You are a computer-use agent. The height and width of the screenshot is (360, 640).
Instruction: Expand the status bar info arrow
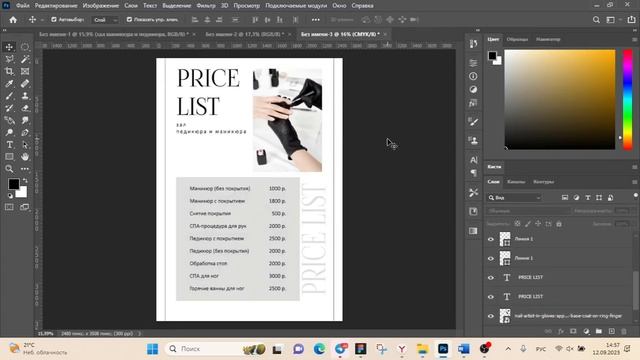[139, 333]
